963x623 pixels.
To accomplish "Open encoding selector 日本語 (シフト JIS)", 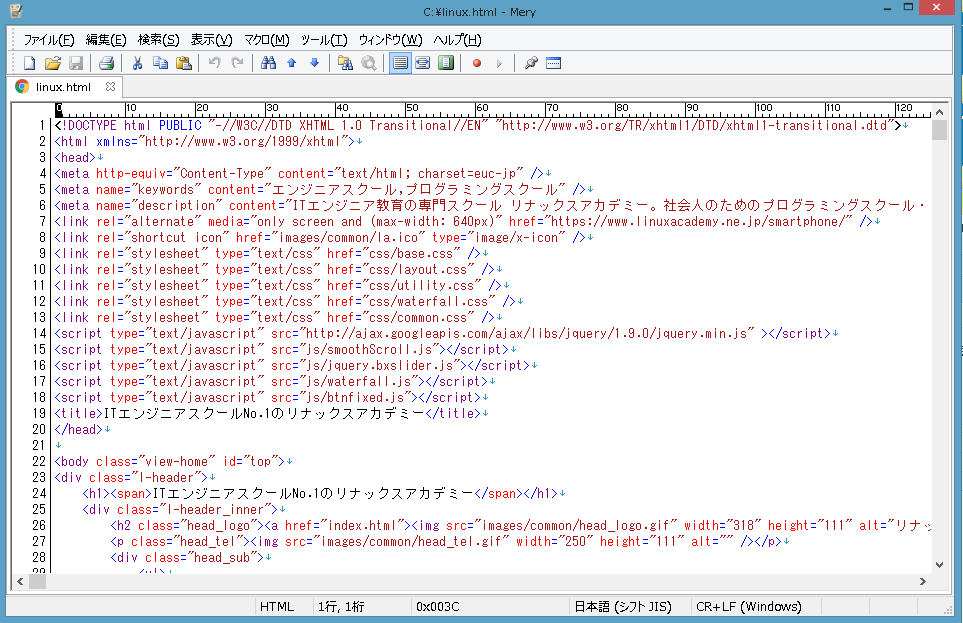I will 628,606.
